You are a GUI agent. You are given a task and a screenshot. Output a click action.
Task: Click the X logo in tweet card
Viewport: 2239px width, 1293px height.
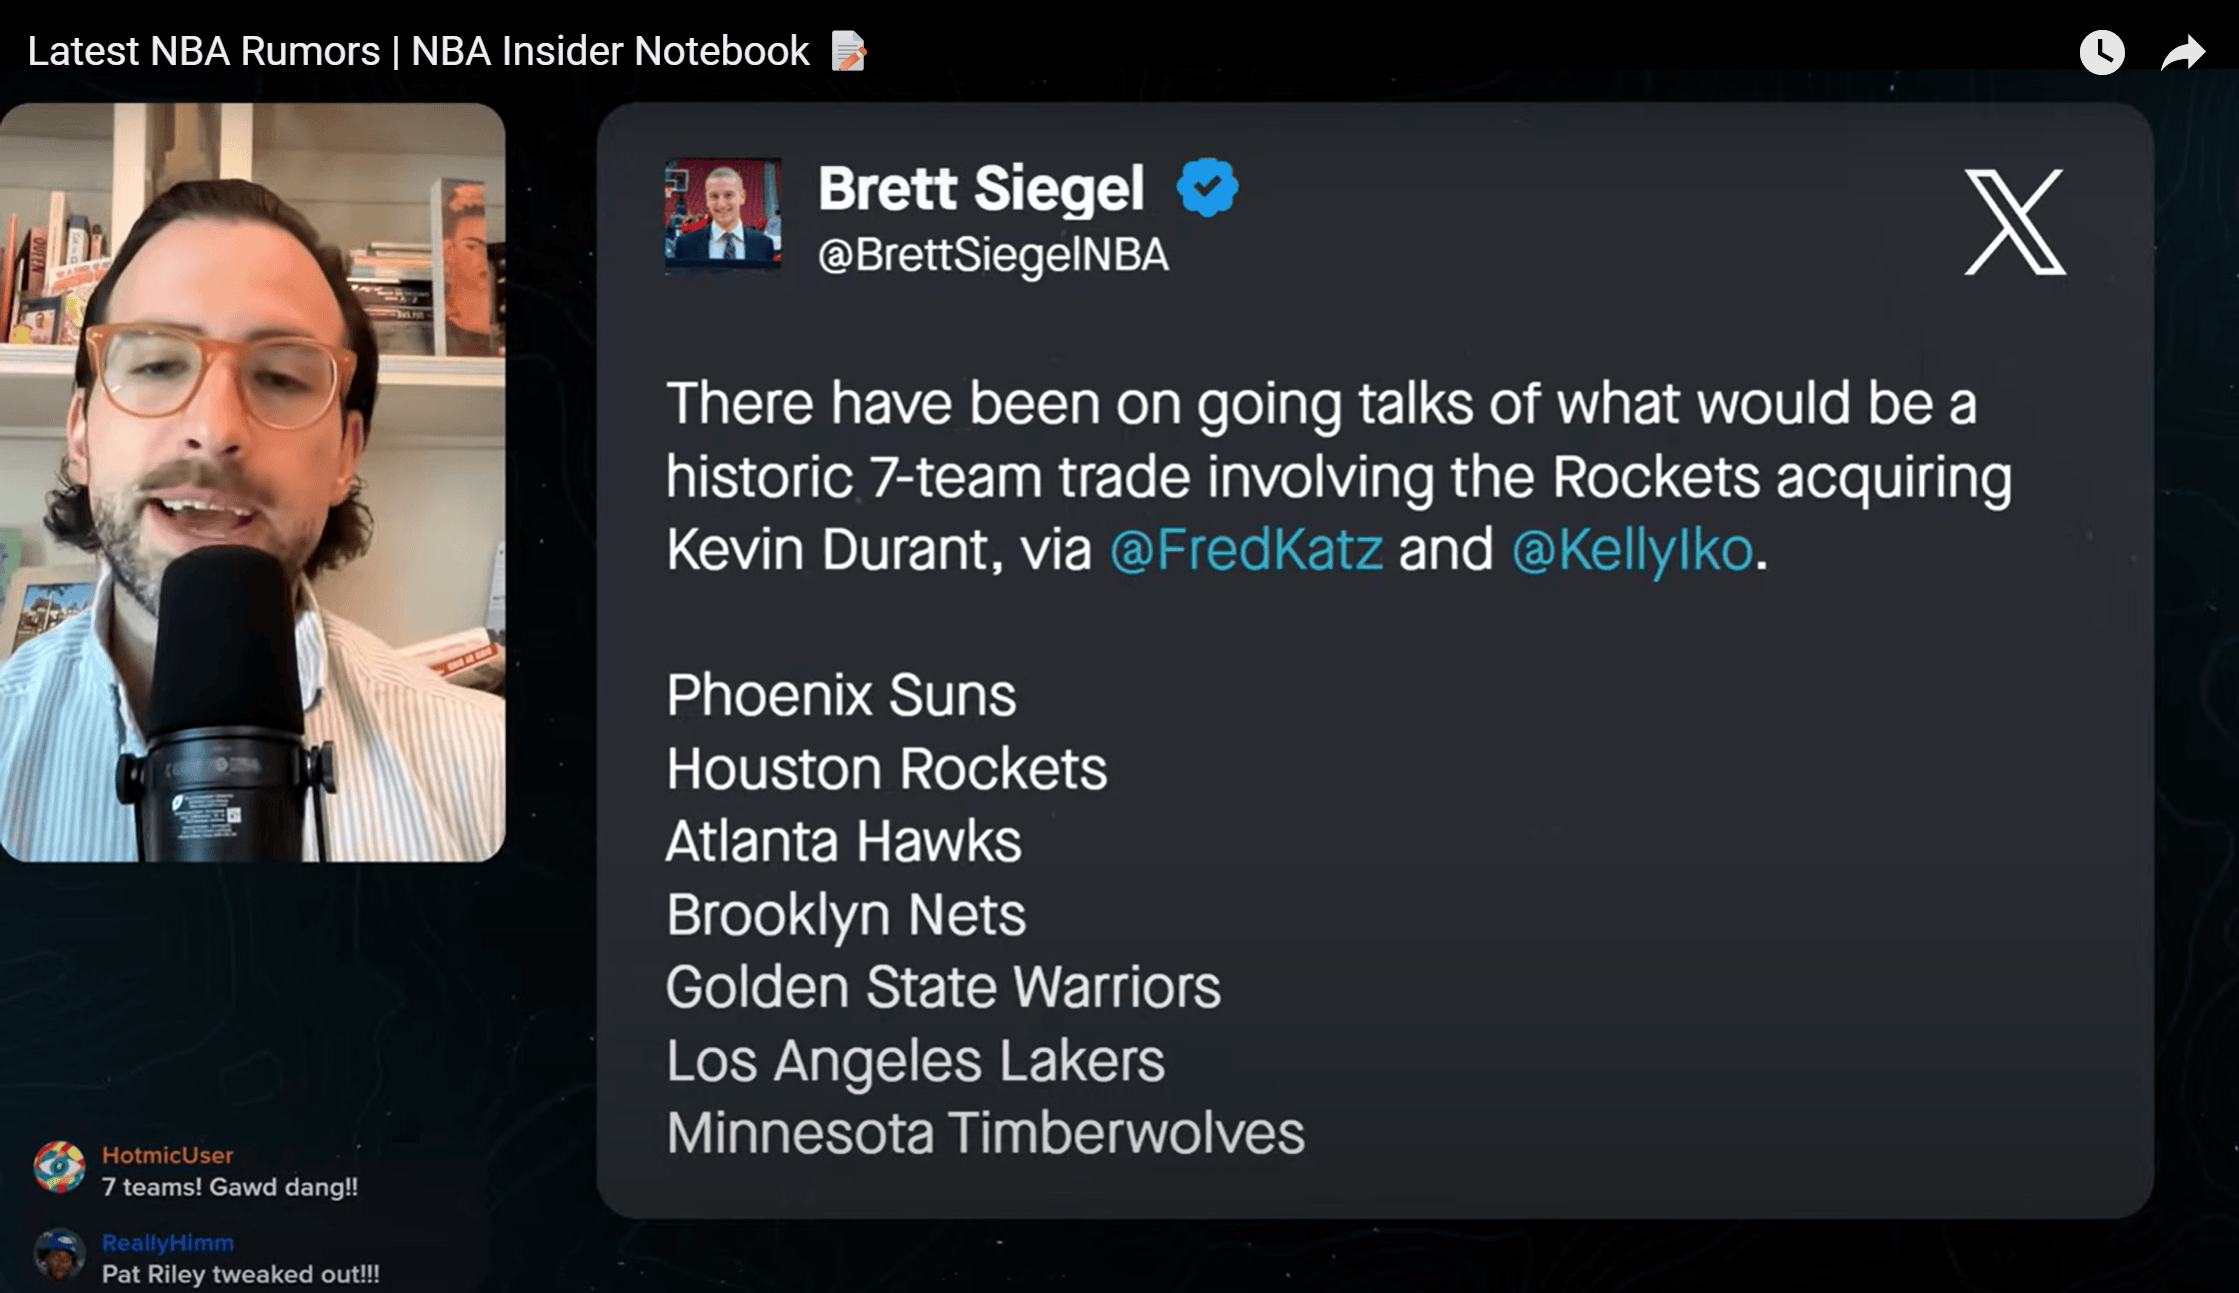[2015, 222]
